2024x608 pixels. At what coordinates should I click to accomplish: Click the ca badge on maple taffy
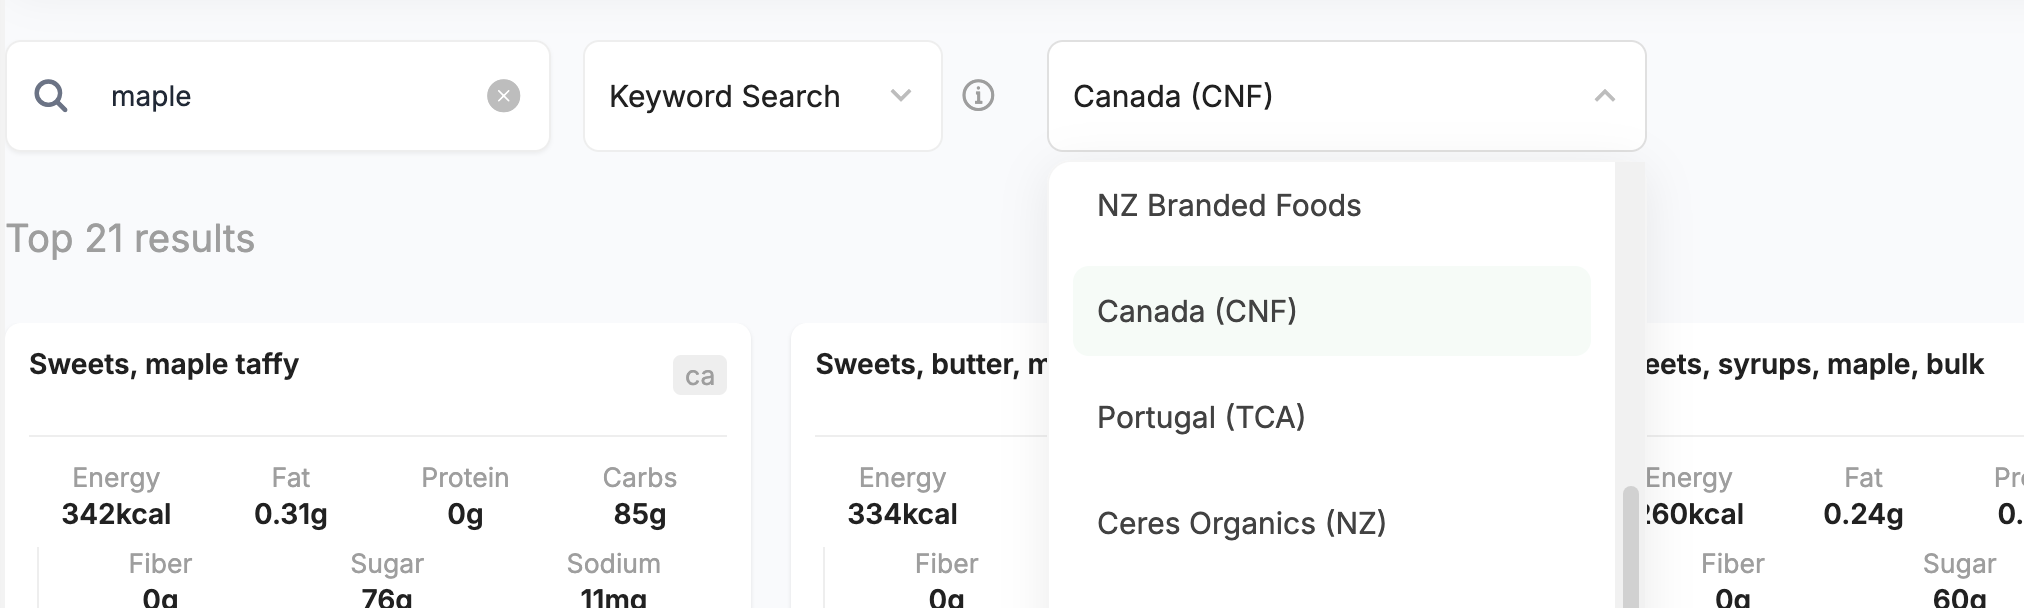point(699,376)
